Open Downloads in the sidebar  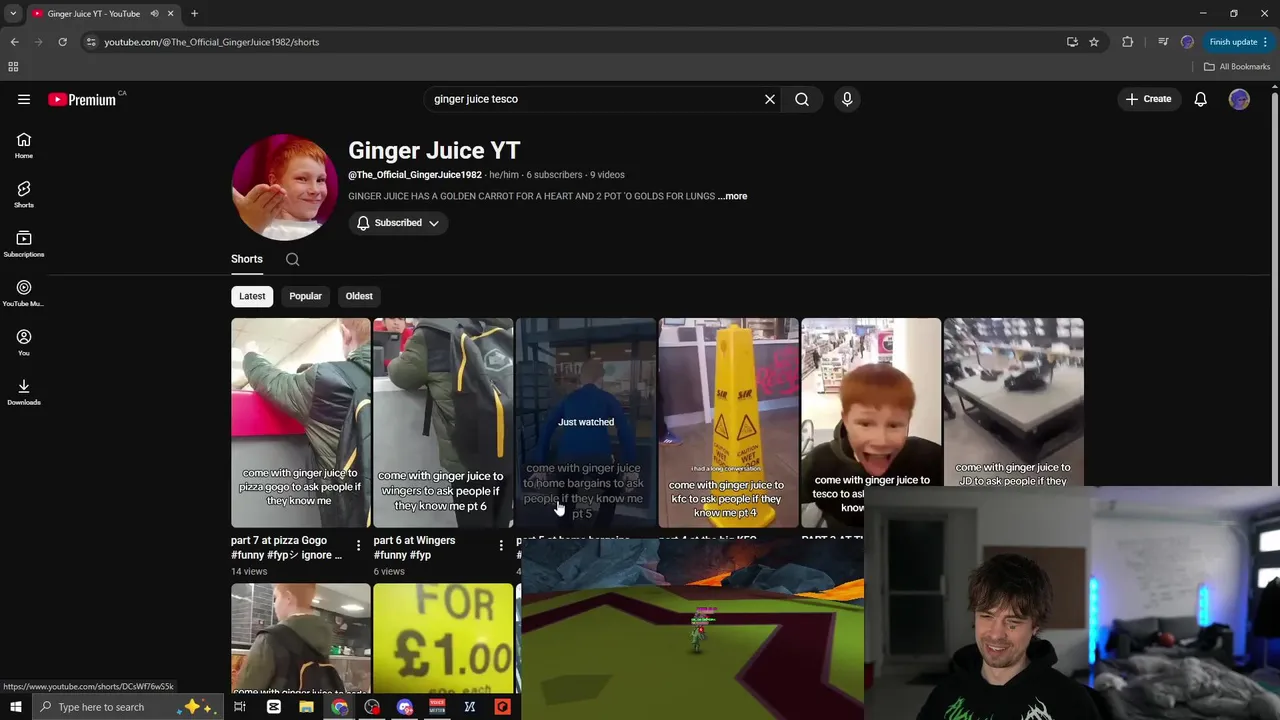(x=24, y=392)
